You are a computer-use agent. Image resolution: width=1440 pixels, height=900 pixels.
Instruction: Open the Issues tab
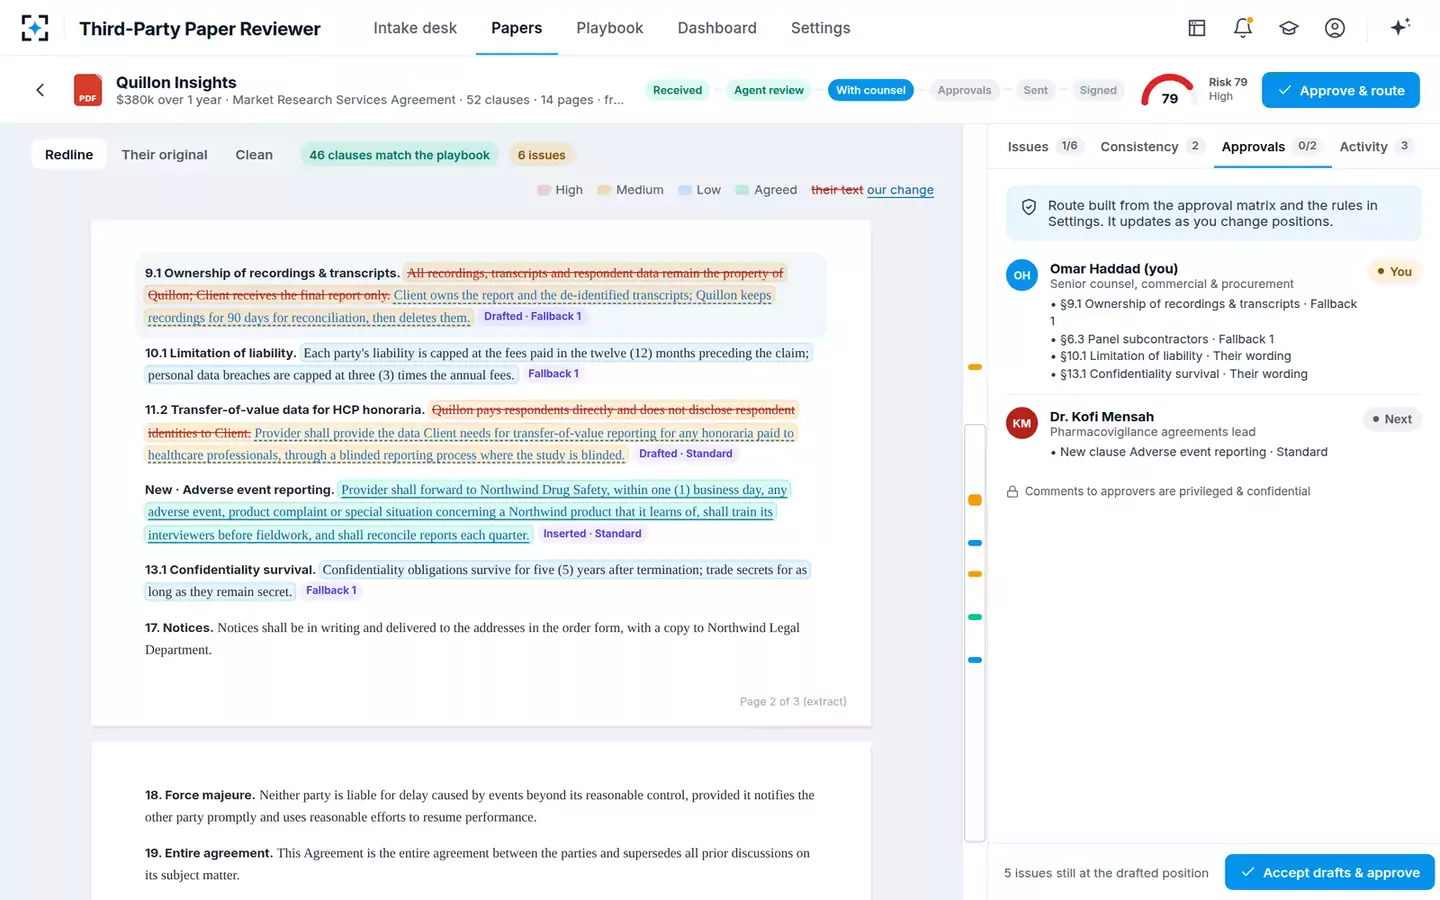click(1043, 147)
